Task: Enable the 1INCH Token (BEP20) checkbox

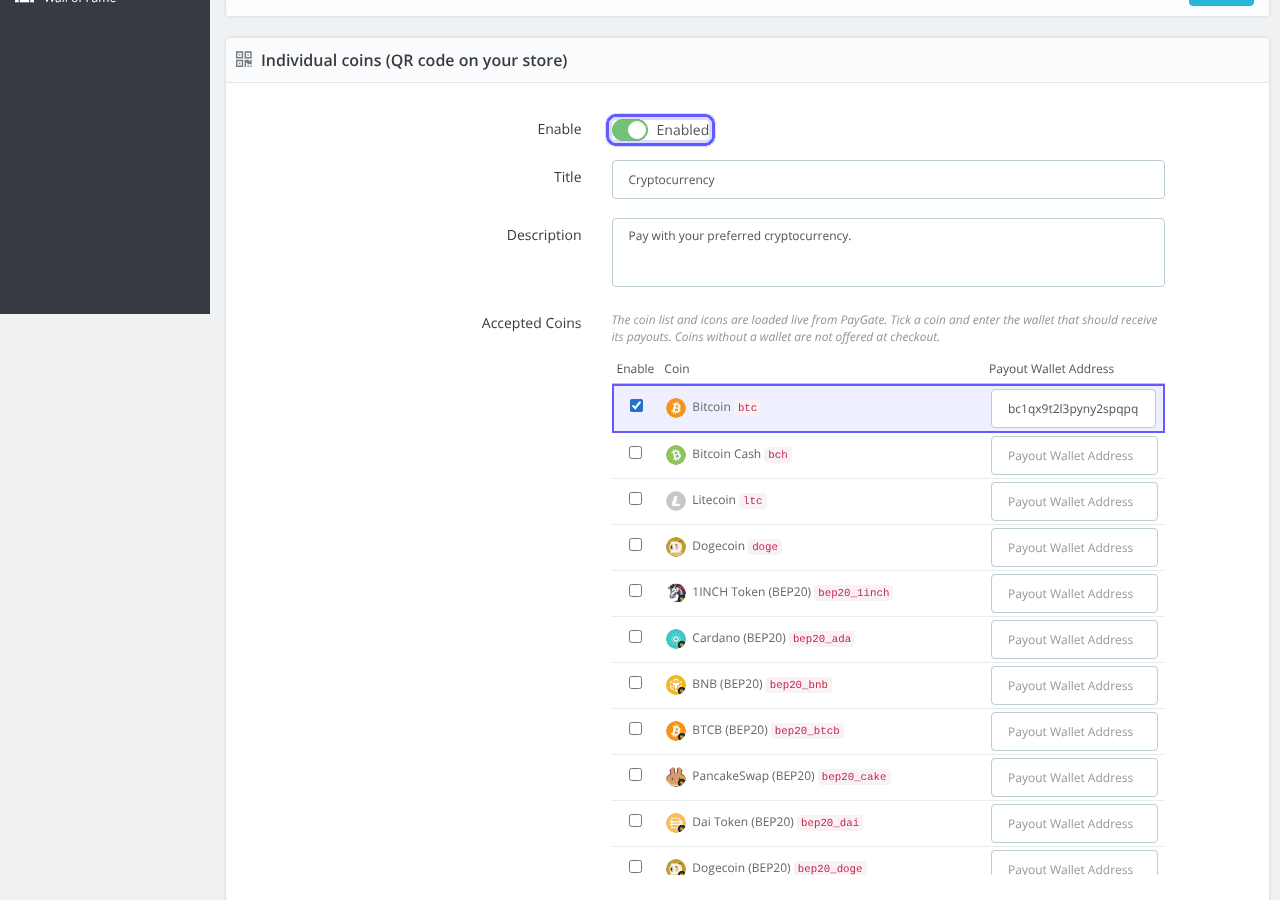Action: 635,590
